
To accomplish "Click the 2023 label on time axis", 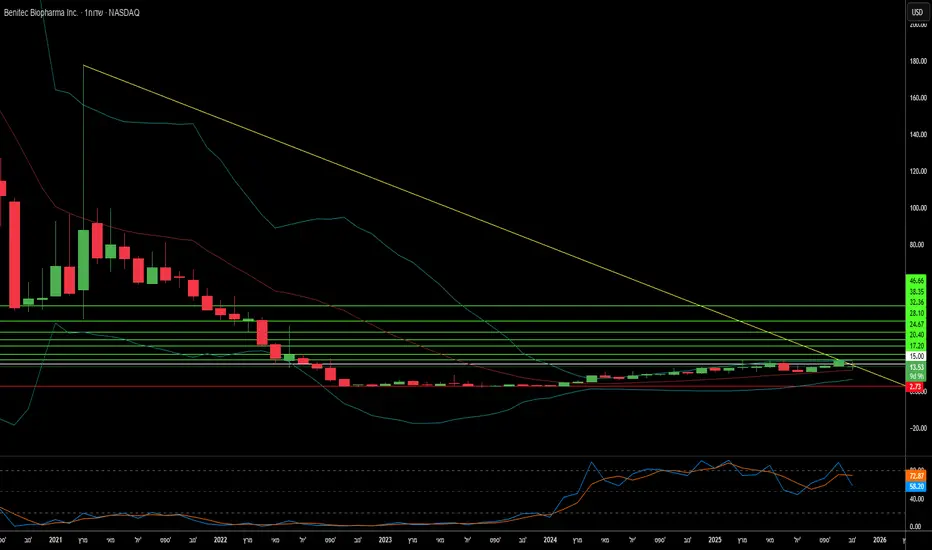I will [384, 539].
